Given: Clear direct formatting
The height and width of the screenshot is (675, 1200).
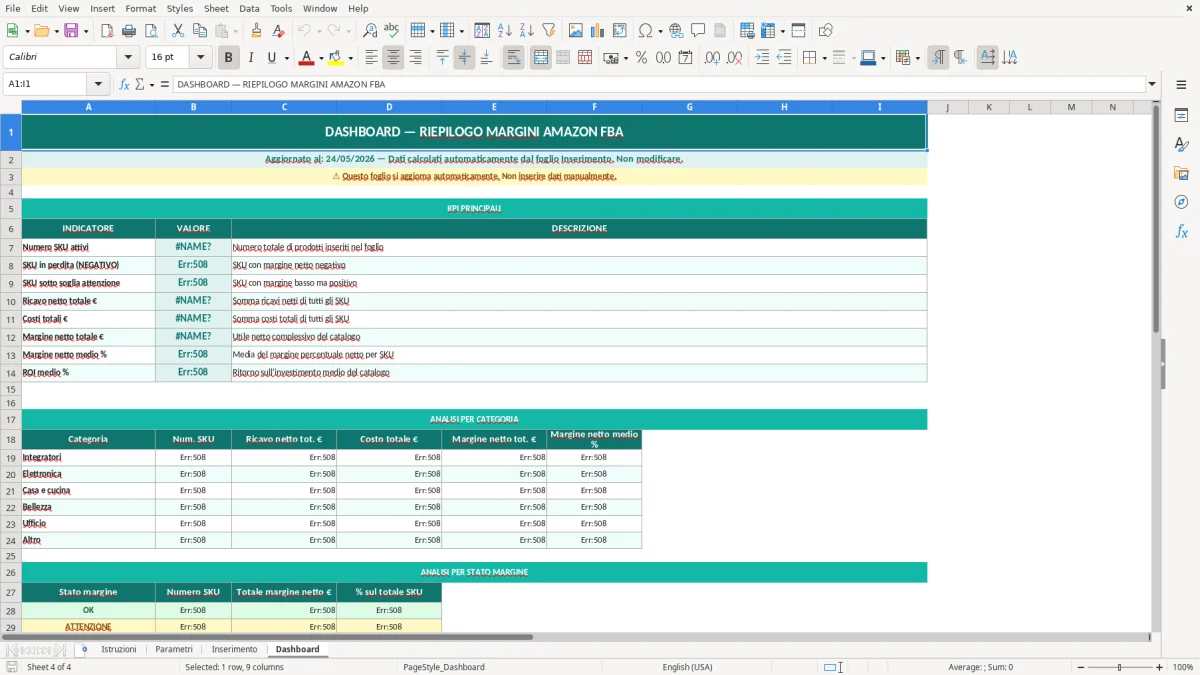Looking at the screenshot, I should (278, 31).
